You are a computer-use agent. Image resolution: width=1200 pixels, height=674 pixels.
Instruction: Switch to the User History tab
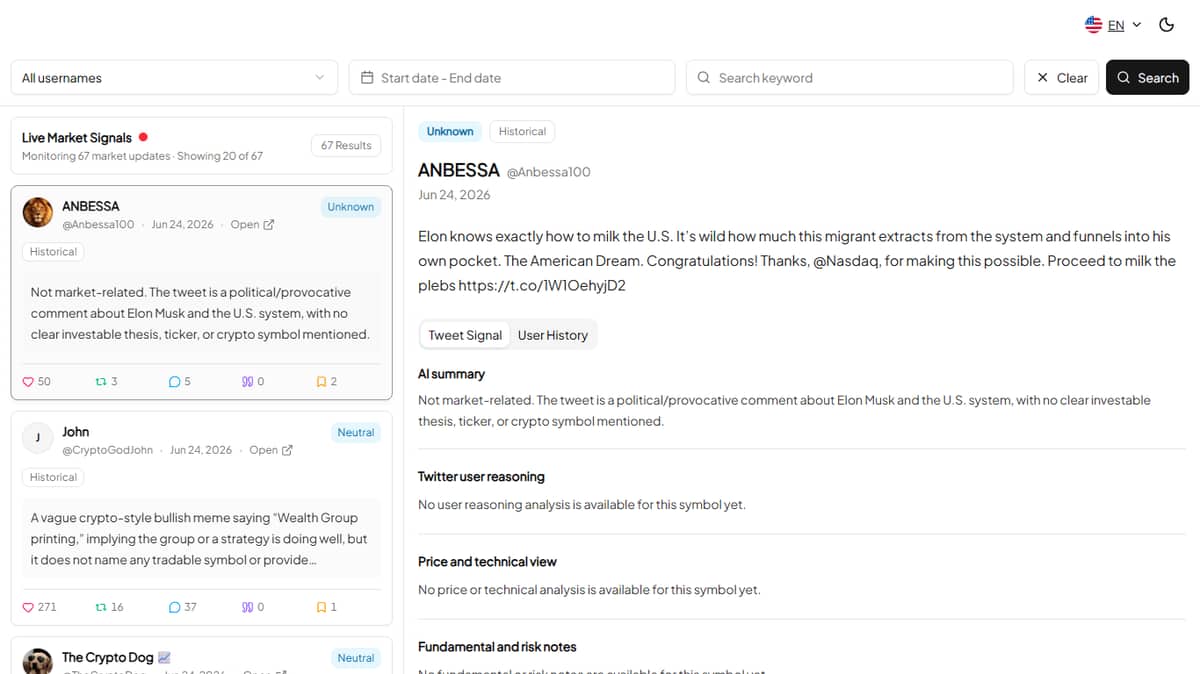553,335
